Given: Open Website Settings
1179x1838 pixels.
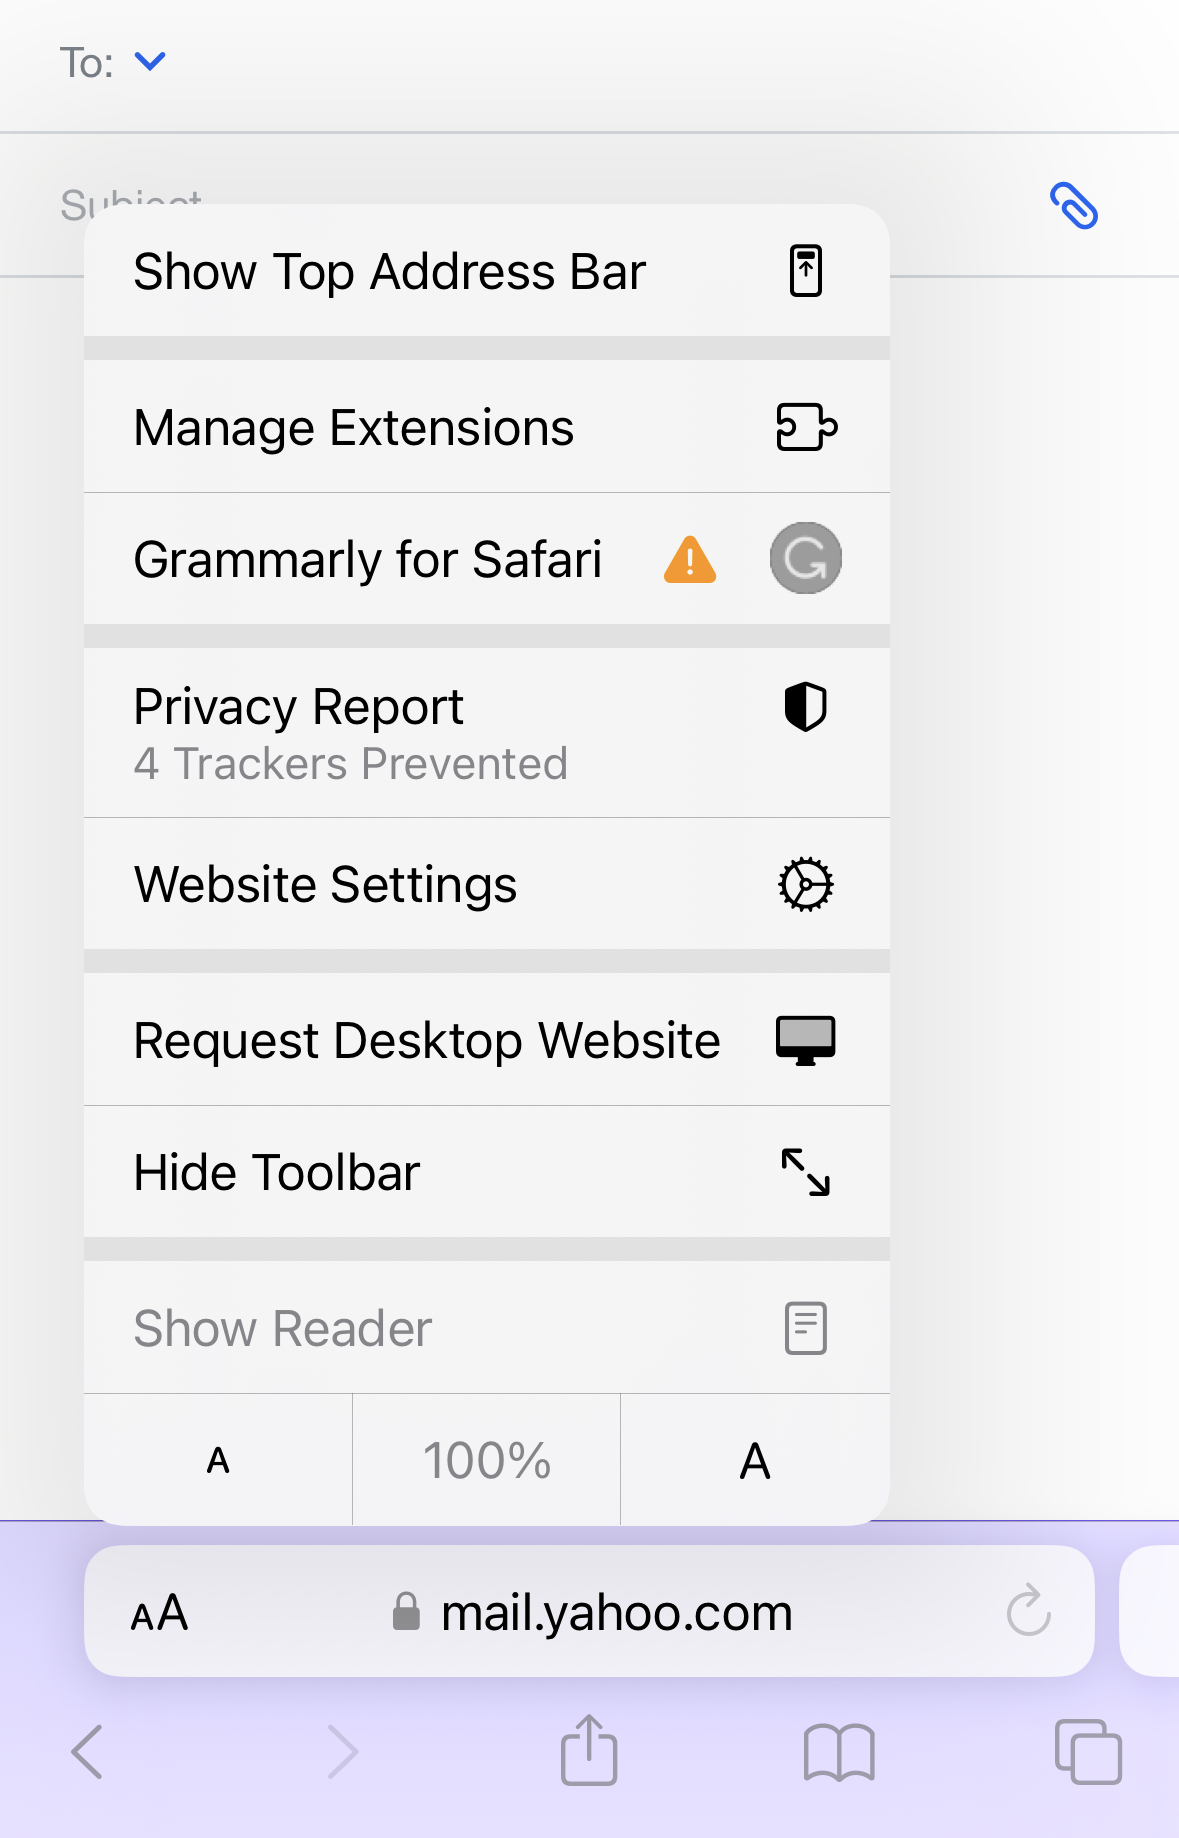Looking at the screenshot, I should (x=487, y=884).
